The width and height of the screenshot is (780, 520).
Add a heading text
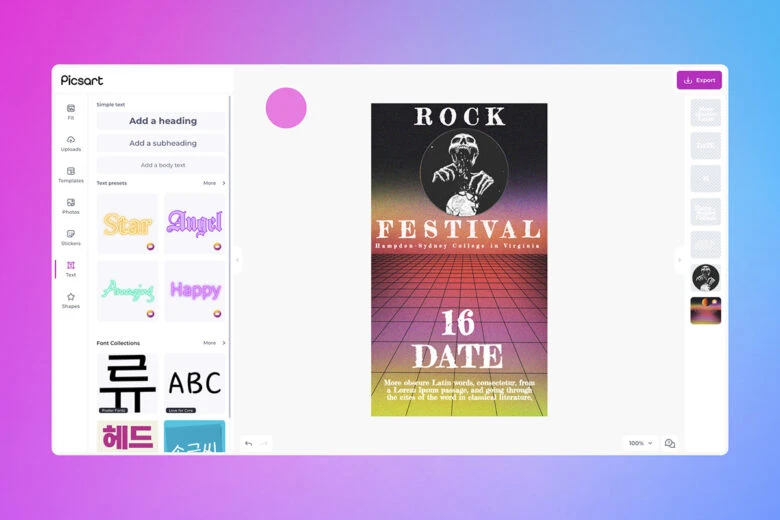[x=162, y=121]
